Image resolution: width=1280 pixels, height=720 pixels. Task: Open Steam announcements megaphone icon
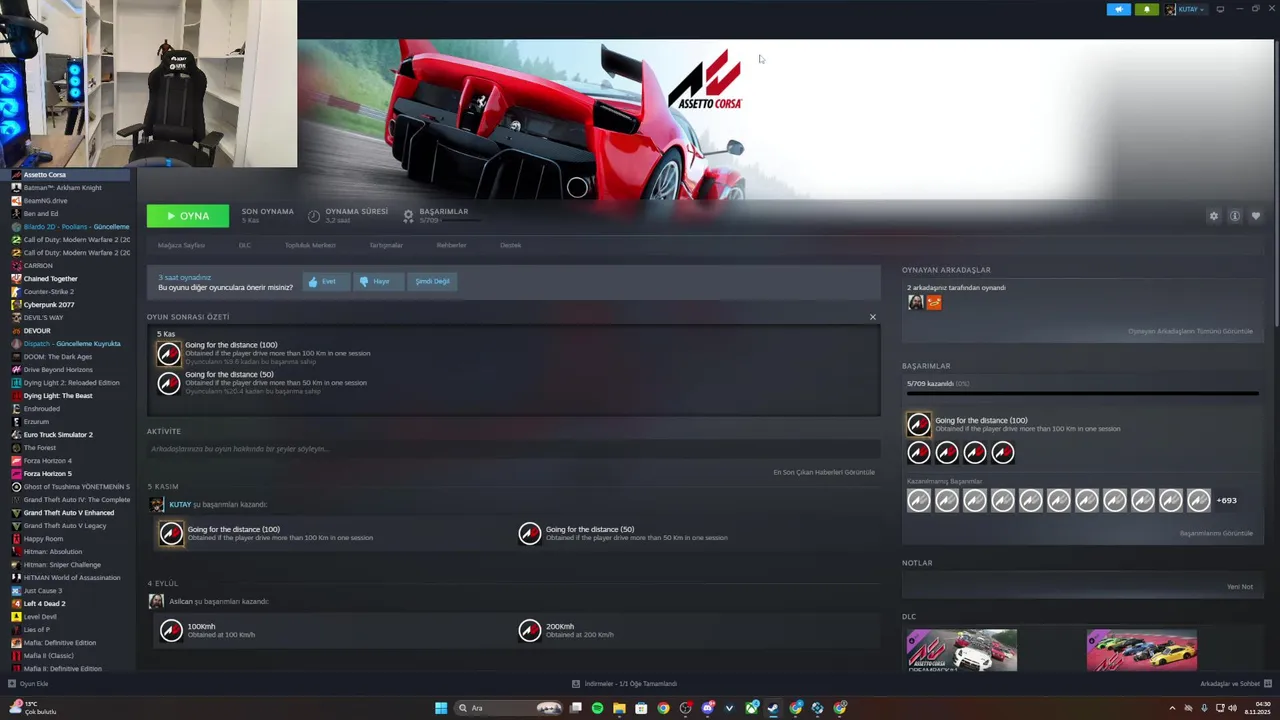tap(1118, 9)
